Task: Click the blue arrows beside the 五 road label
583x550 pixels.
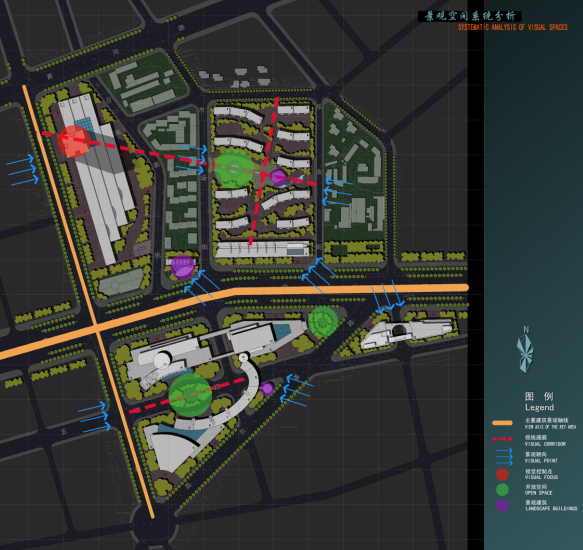Action: click(95, 417)
